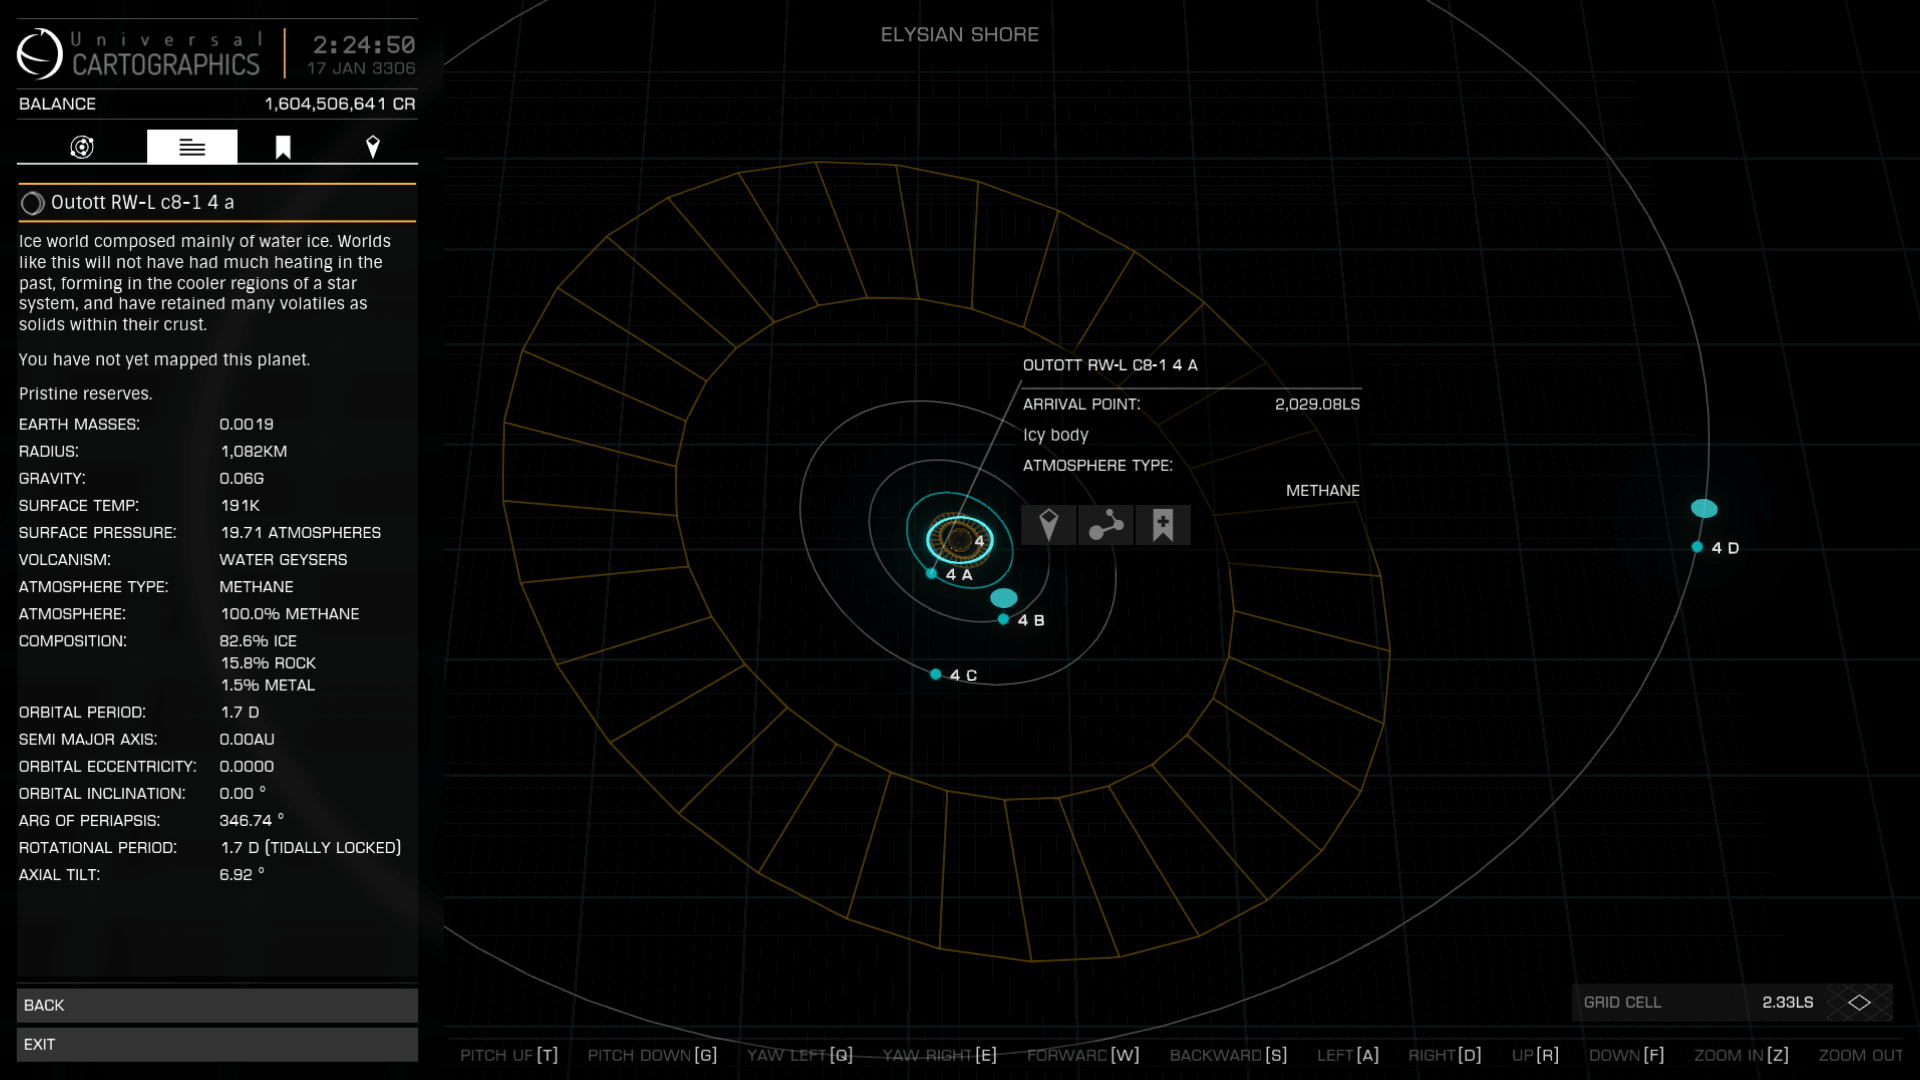Click the rotational period TIDALLY LOCKED value
1920x1080 pixels.
click(310, 847)
